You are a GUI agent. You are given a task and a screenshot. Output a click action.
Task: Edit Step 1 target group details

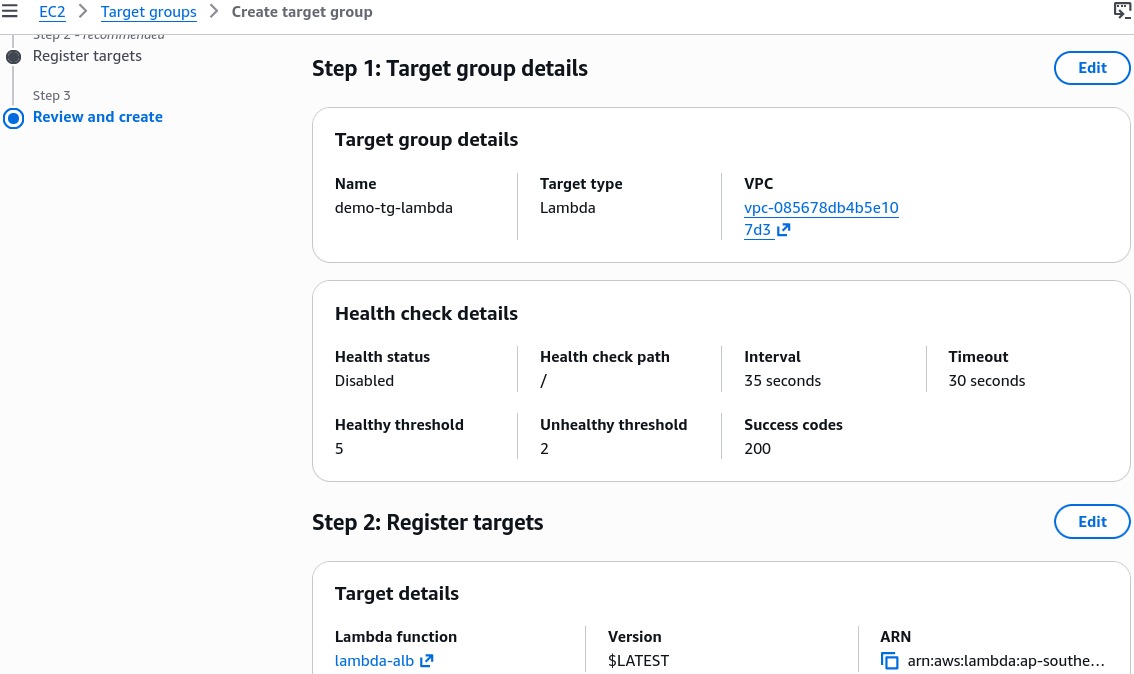pos(1092,68)
